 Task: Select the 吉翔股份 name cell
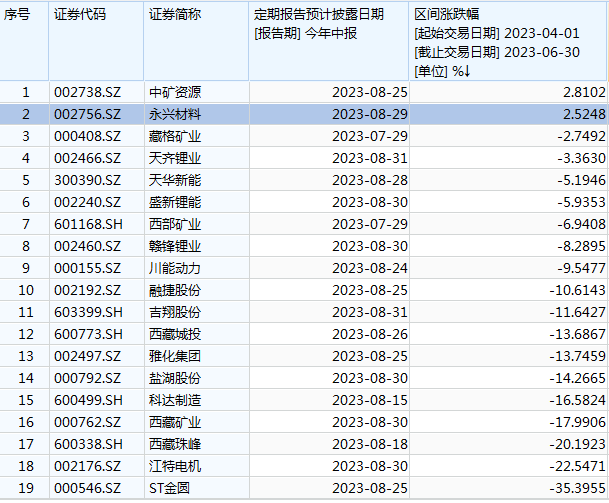pos(175,312)
